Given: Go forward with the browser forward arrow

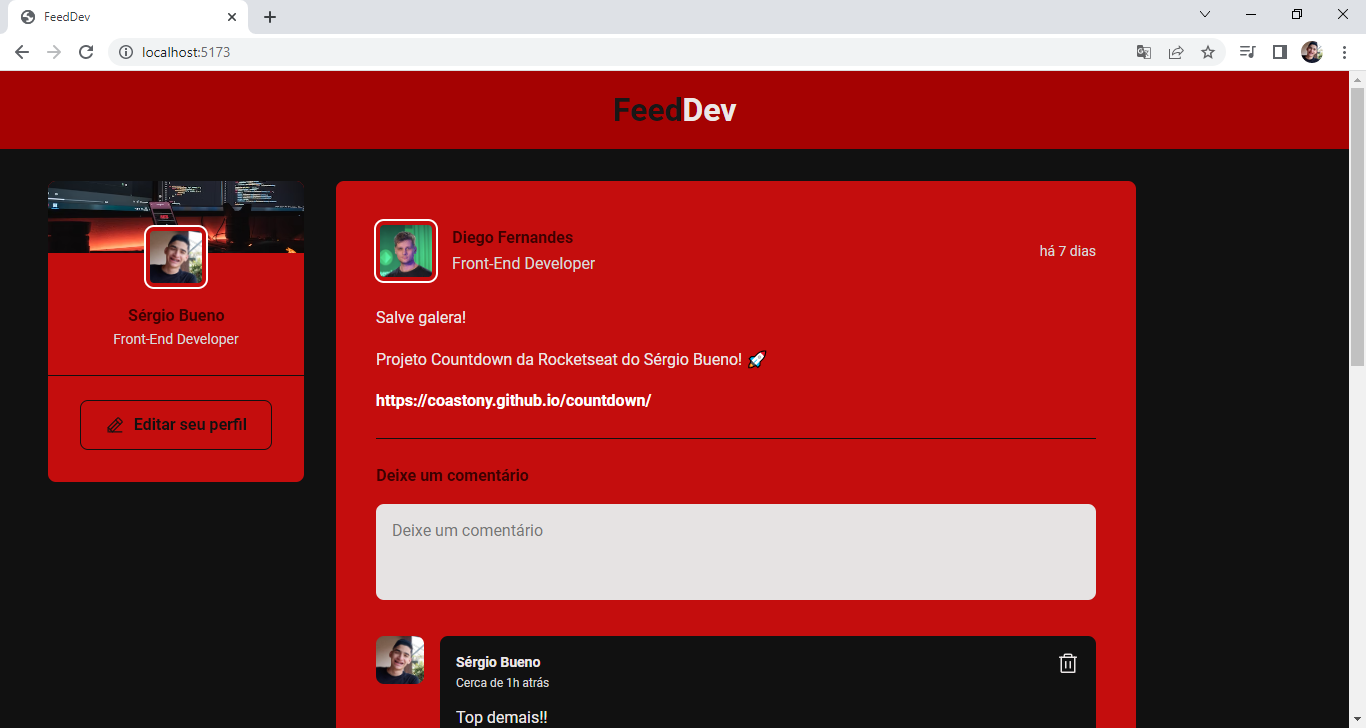Looking at the screenshot, I should click(54, 52).
